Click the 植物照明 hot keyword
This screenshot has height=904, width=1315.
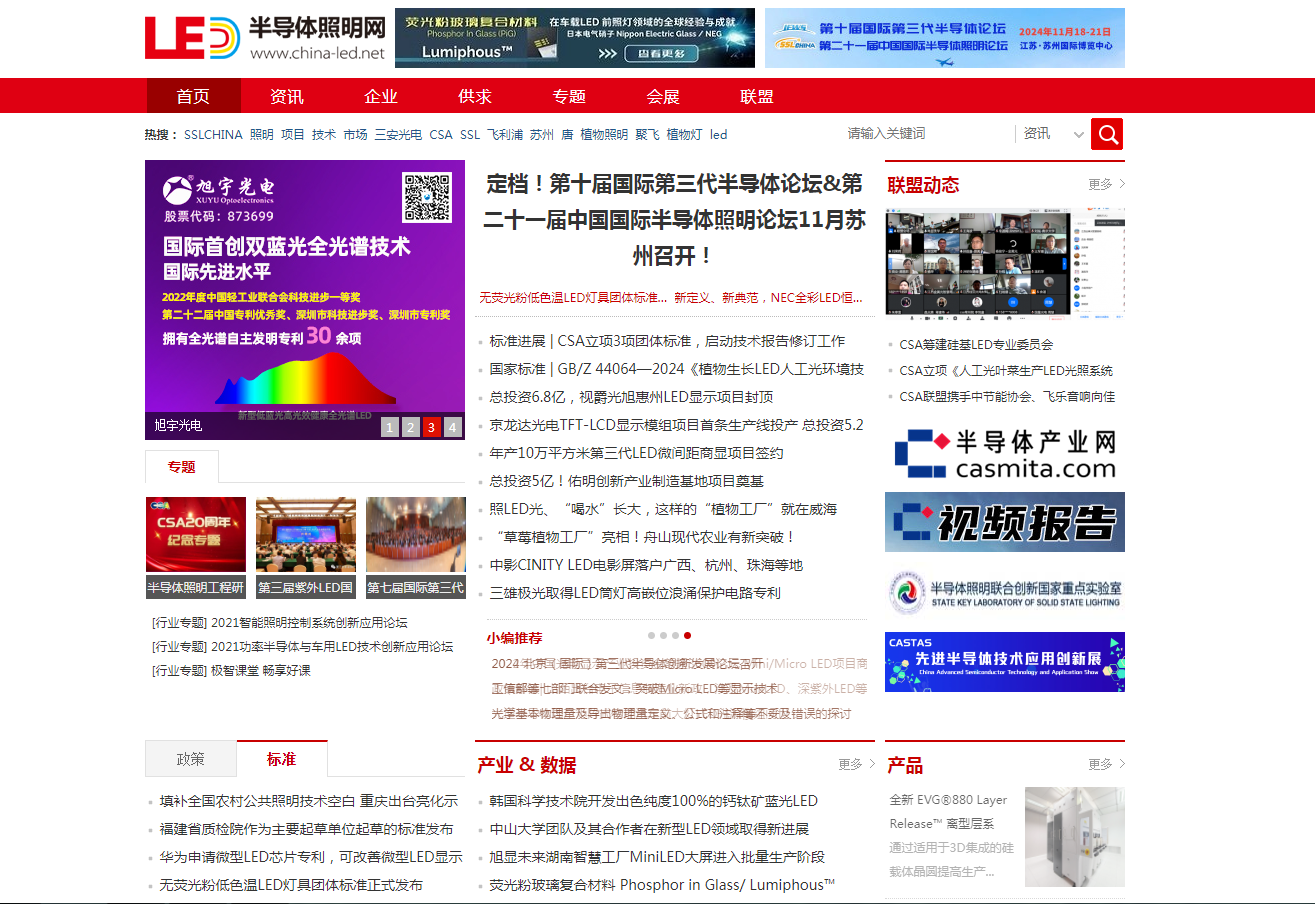(x=604, y=135)
